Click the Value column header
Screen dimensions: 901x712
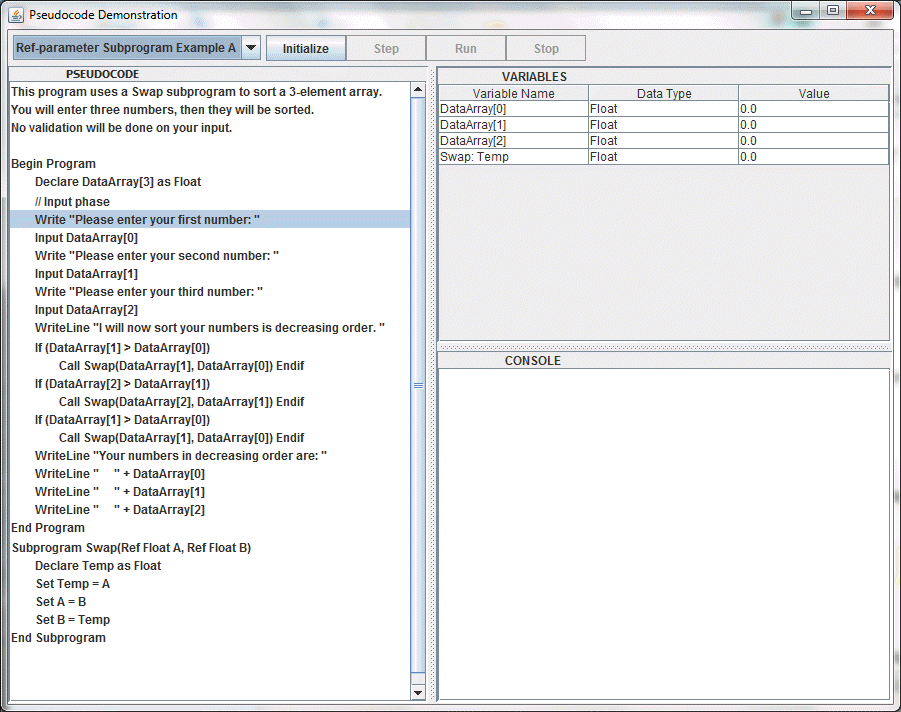coord(813,93)
